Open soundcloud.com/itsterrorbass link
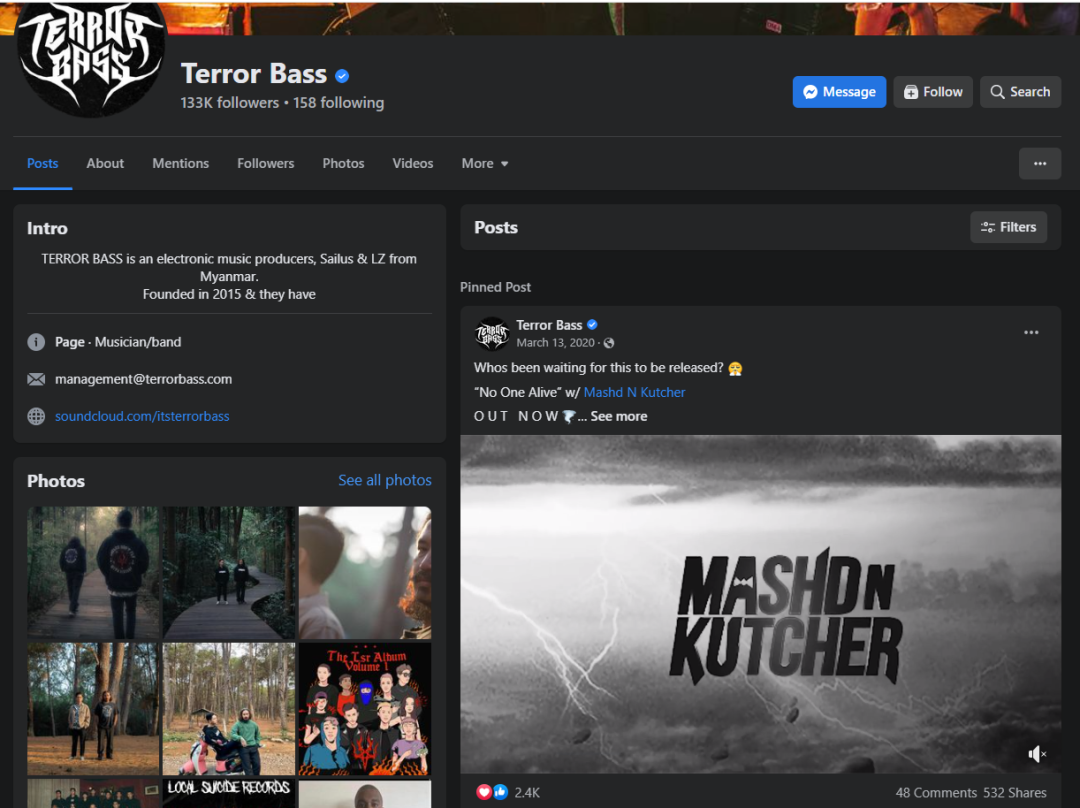This screenshot has width=1080, height=808. (x=142, y=416)
